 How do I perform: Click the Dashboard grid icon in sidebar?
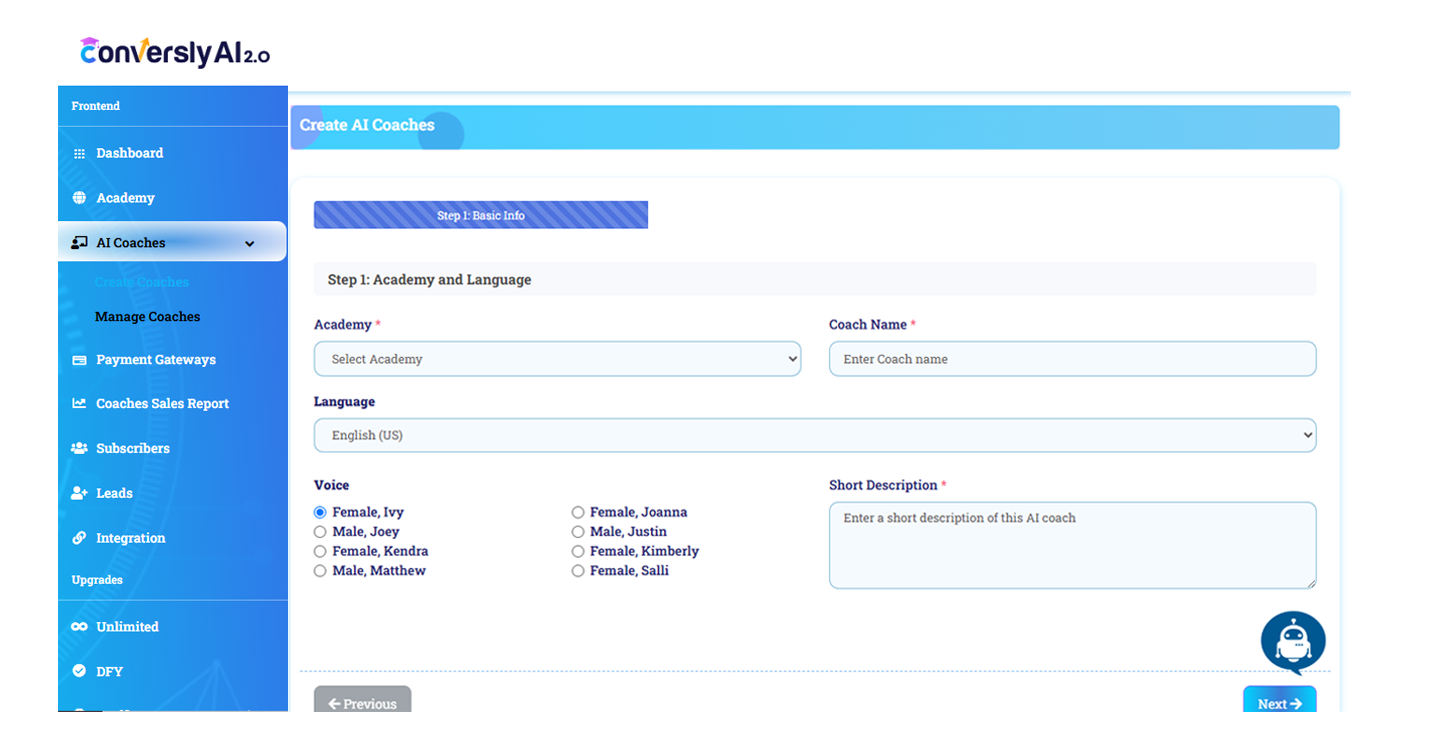(79, 154)
